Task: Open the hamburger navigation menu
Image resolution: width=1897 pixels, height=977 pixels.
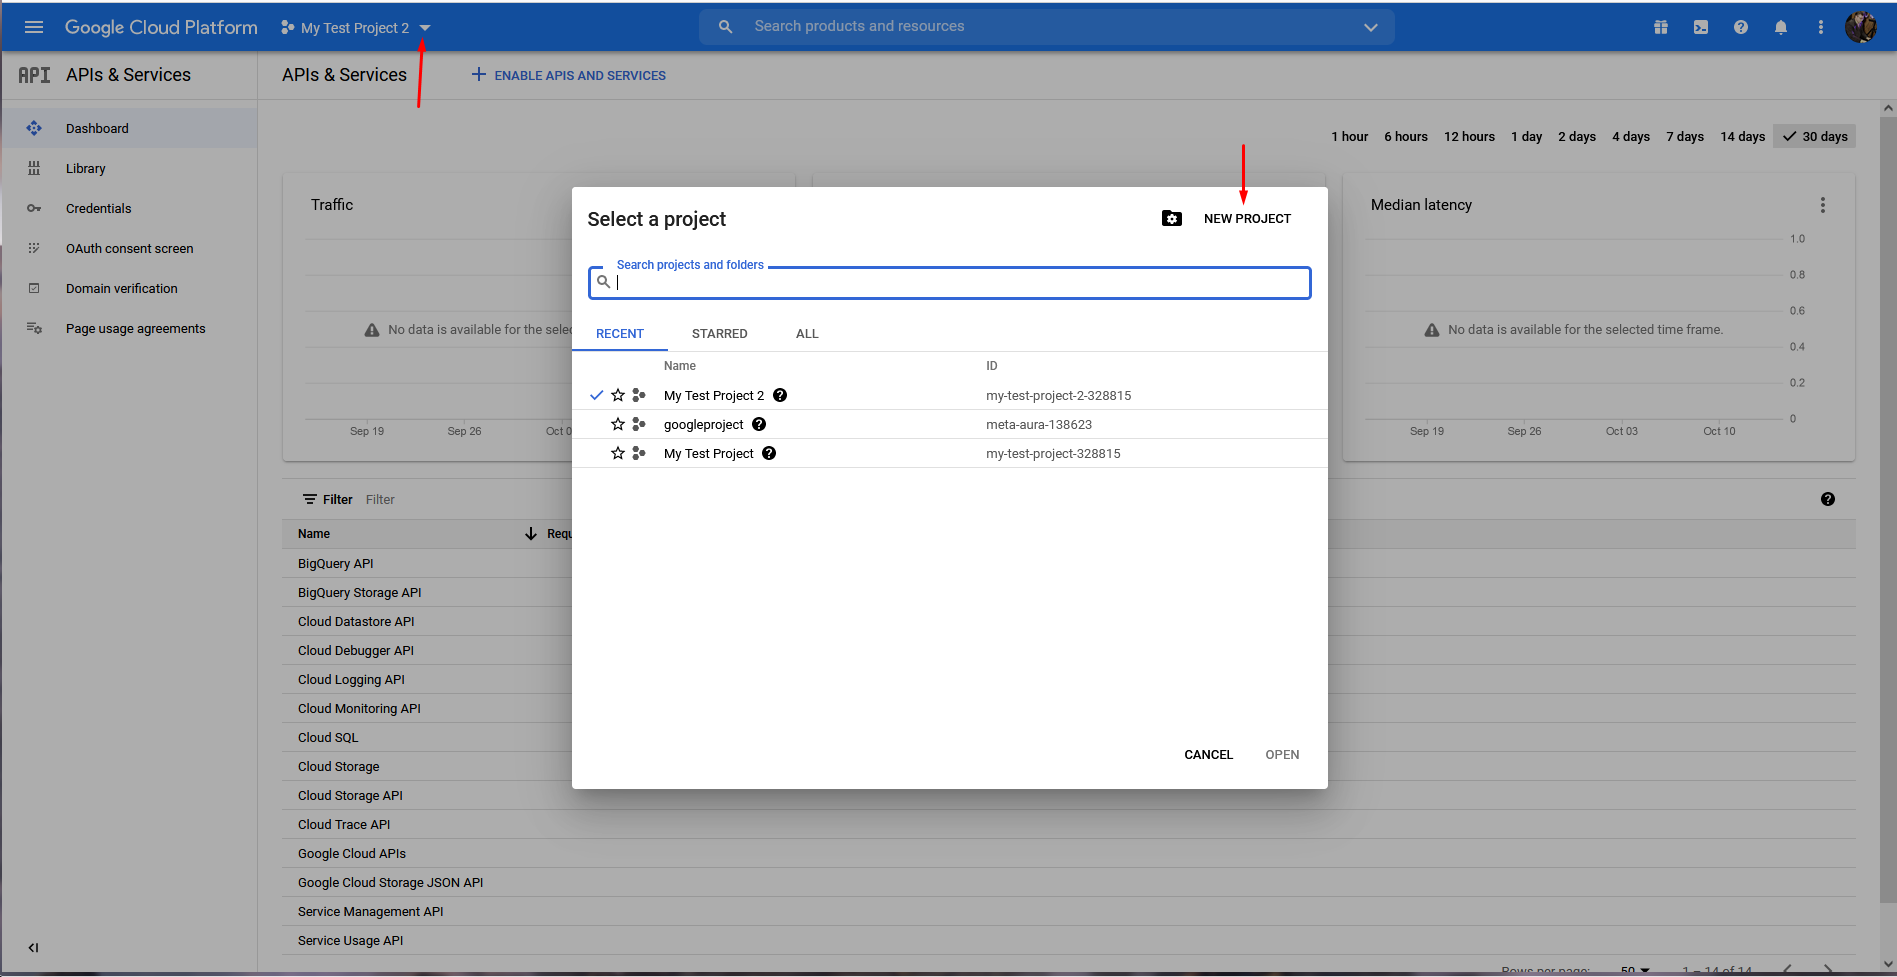Action: point(34,27)
